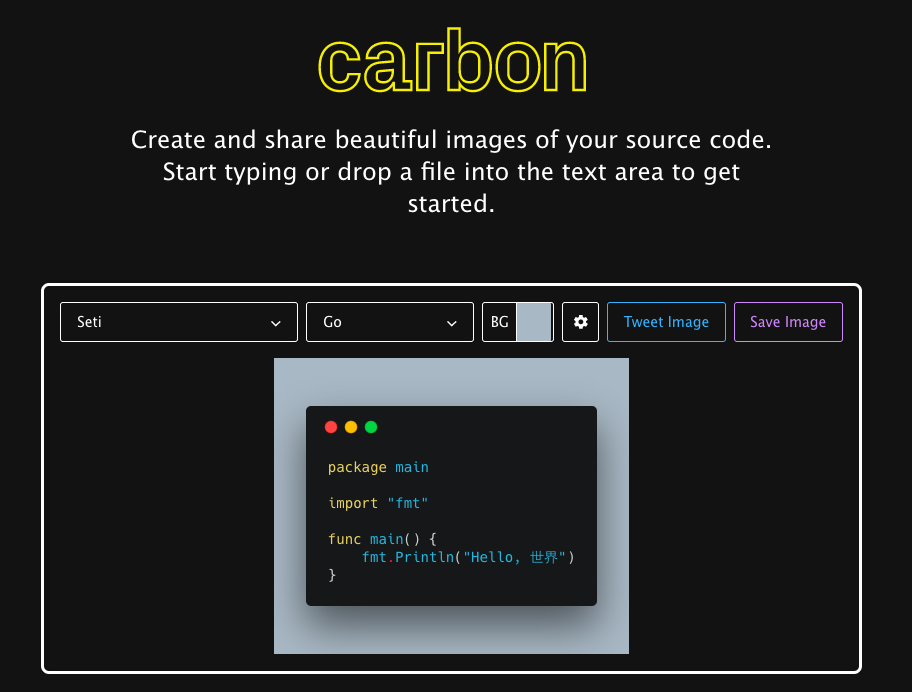Click the fmt.Println code line
912x692 pixels.
pos(468,557)
